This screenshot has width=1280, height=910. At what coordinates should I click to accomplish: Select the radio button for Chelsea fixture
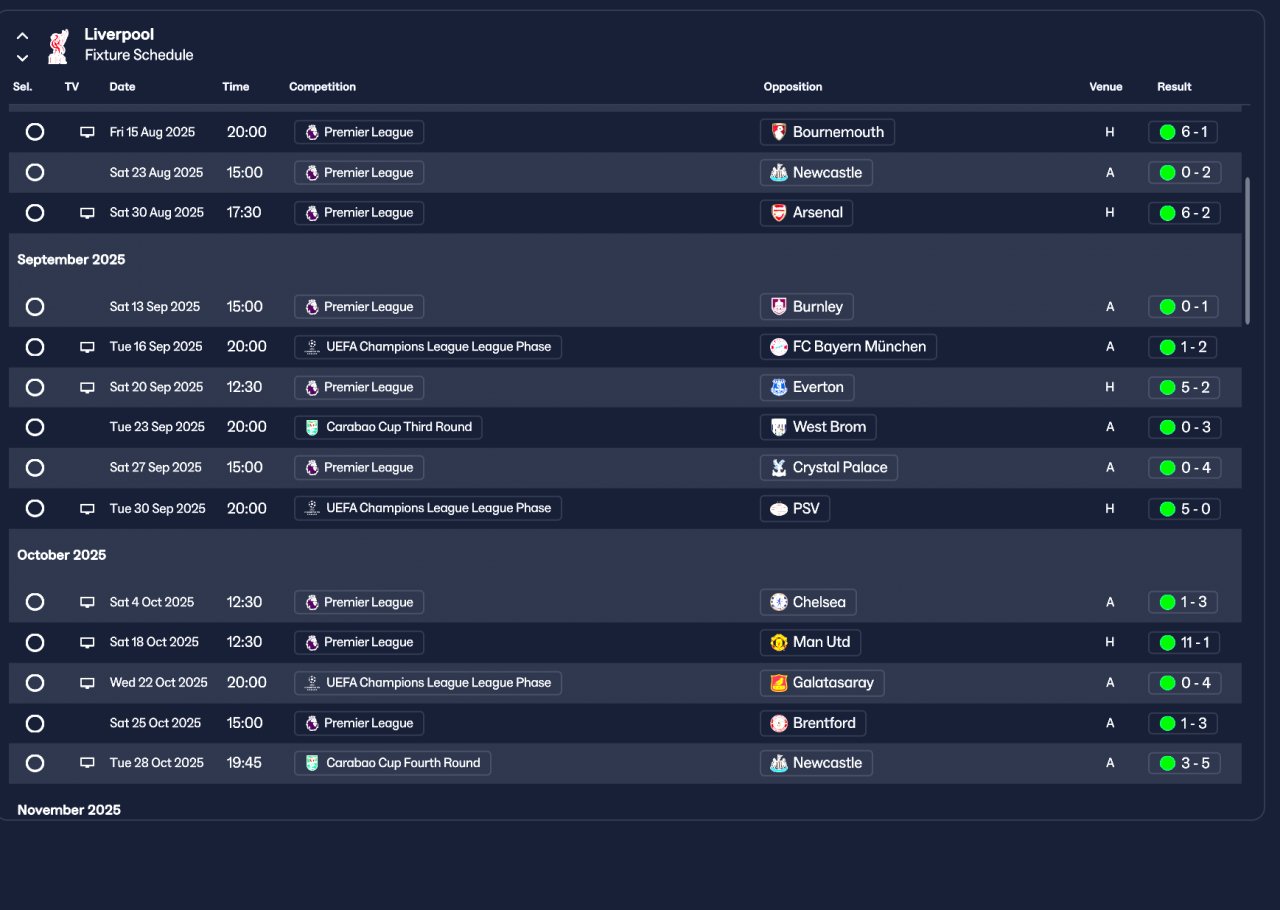coord(35,602)
